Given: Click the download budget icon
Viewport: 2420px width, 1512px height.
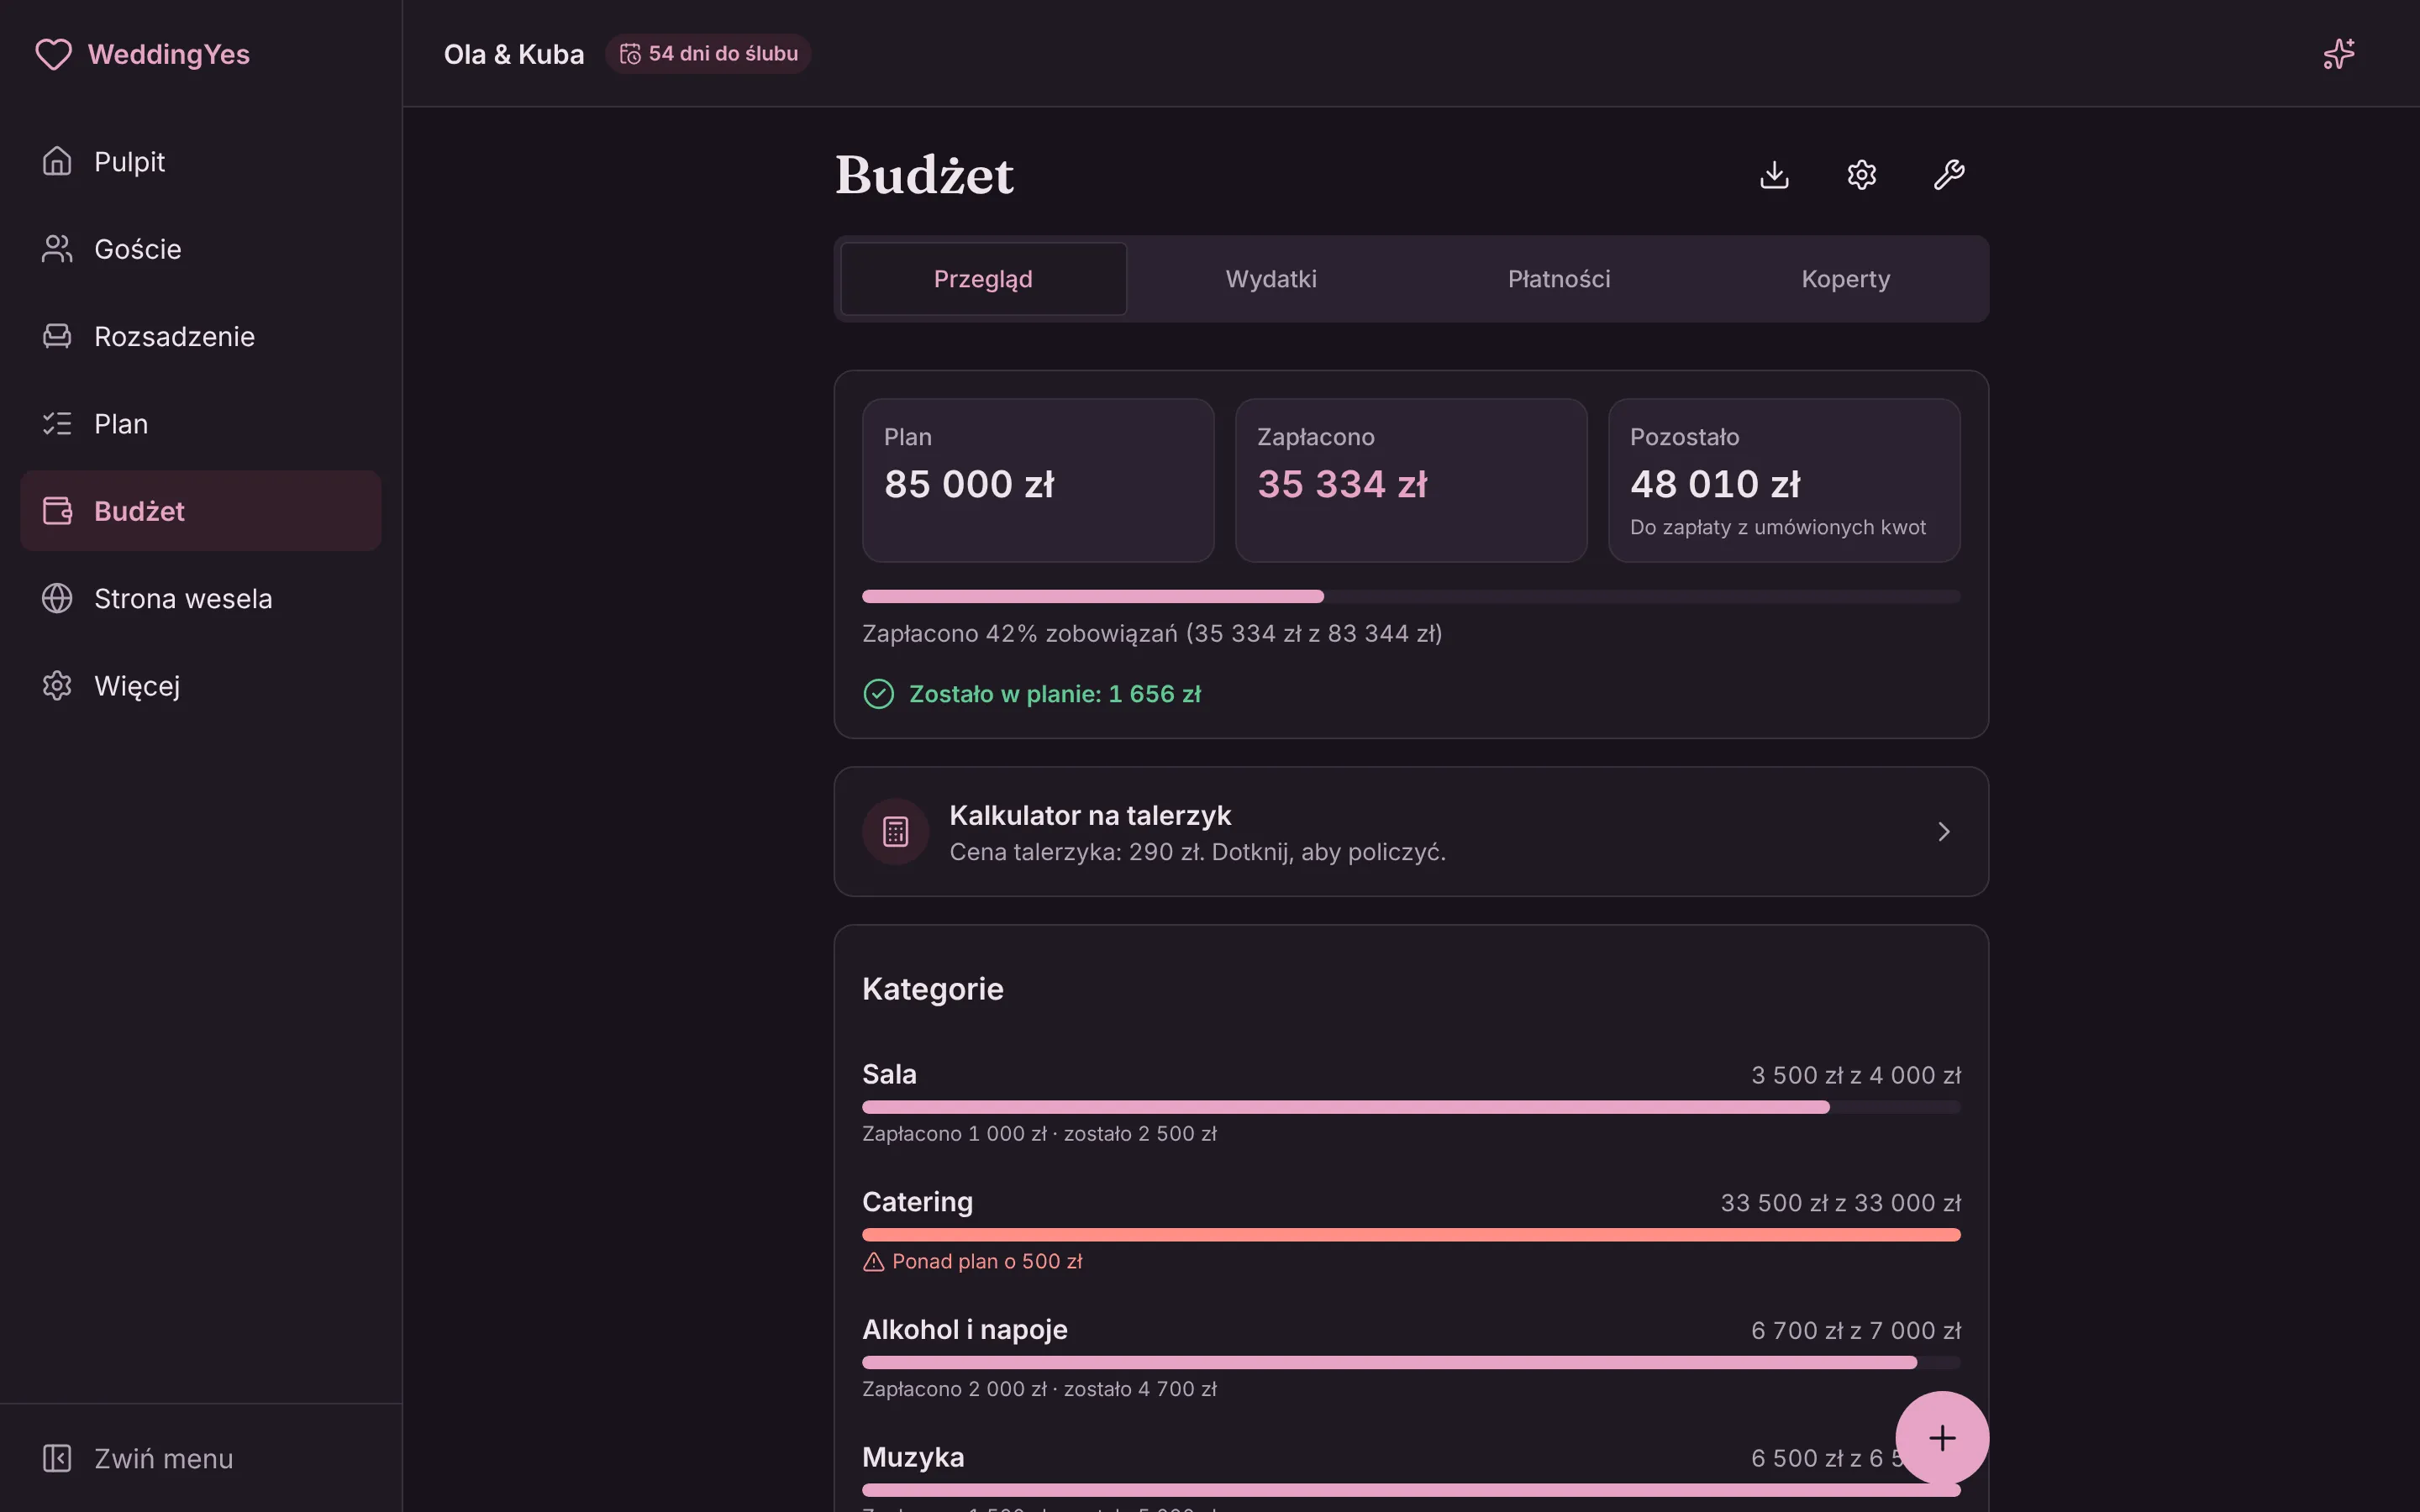Looking at the screenshot, I should (1774, 175).
